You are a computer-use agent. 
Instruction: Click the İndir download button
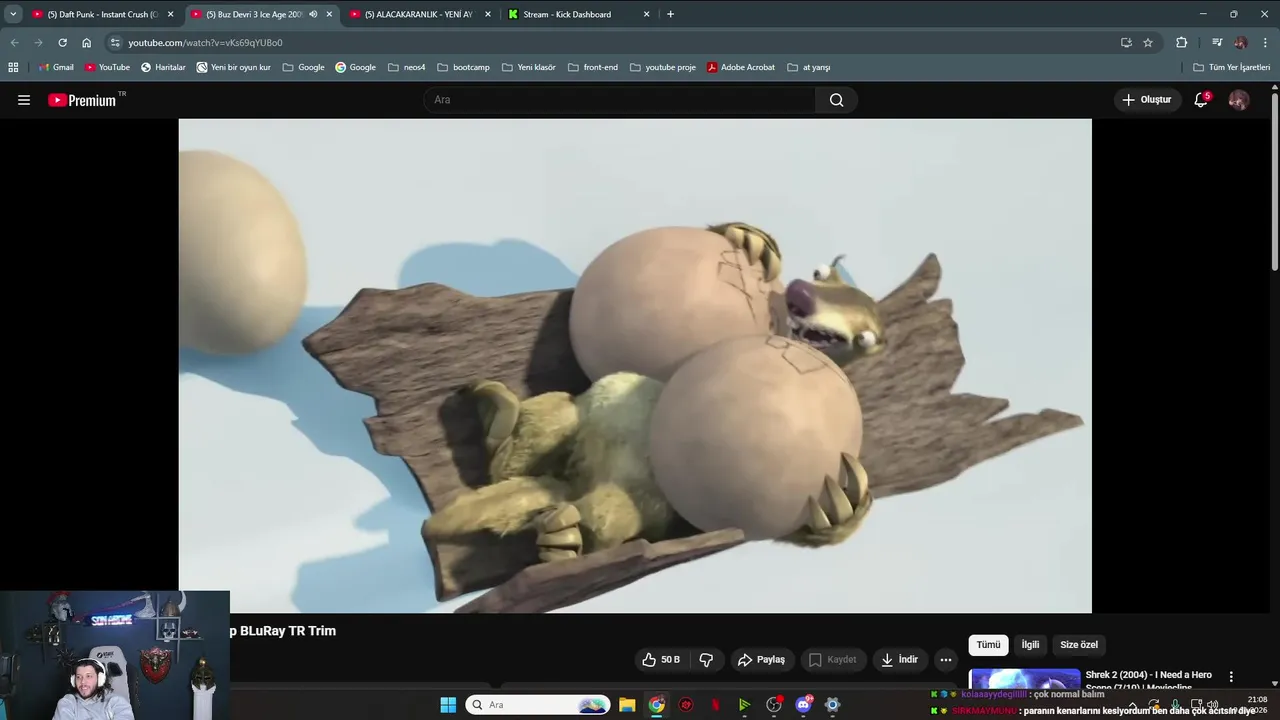[899, 660]
